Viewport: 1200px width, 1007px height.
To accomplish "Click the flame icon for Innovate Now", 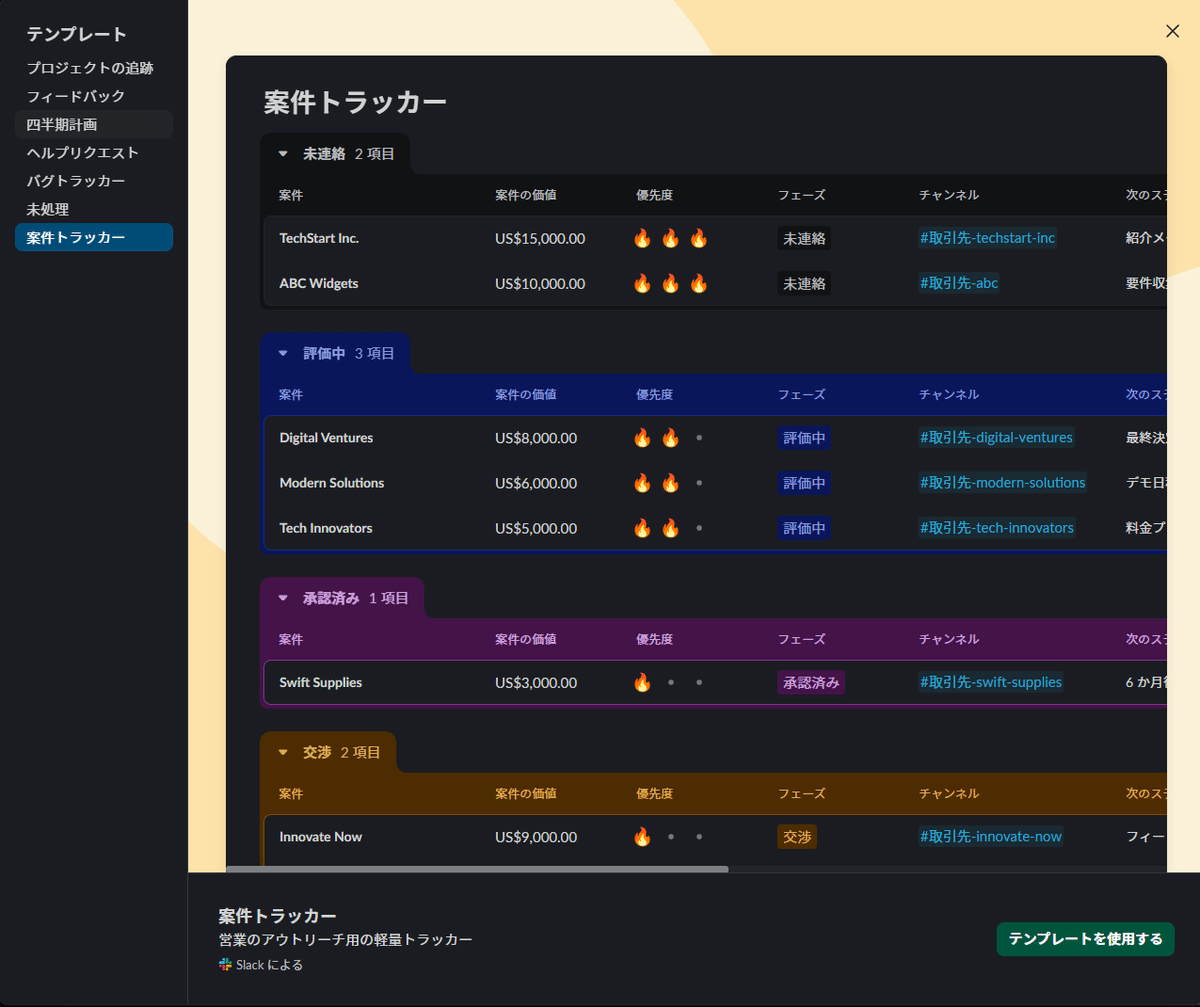I will pyautogui.click(x=642, y=836).
